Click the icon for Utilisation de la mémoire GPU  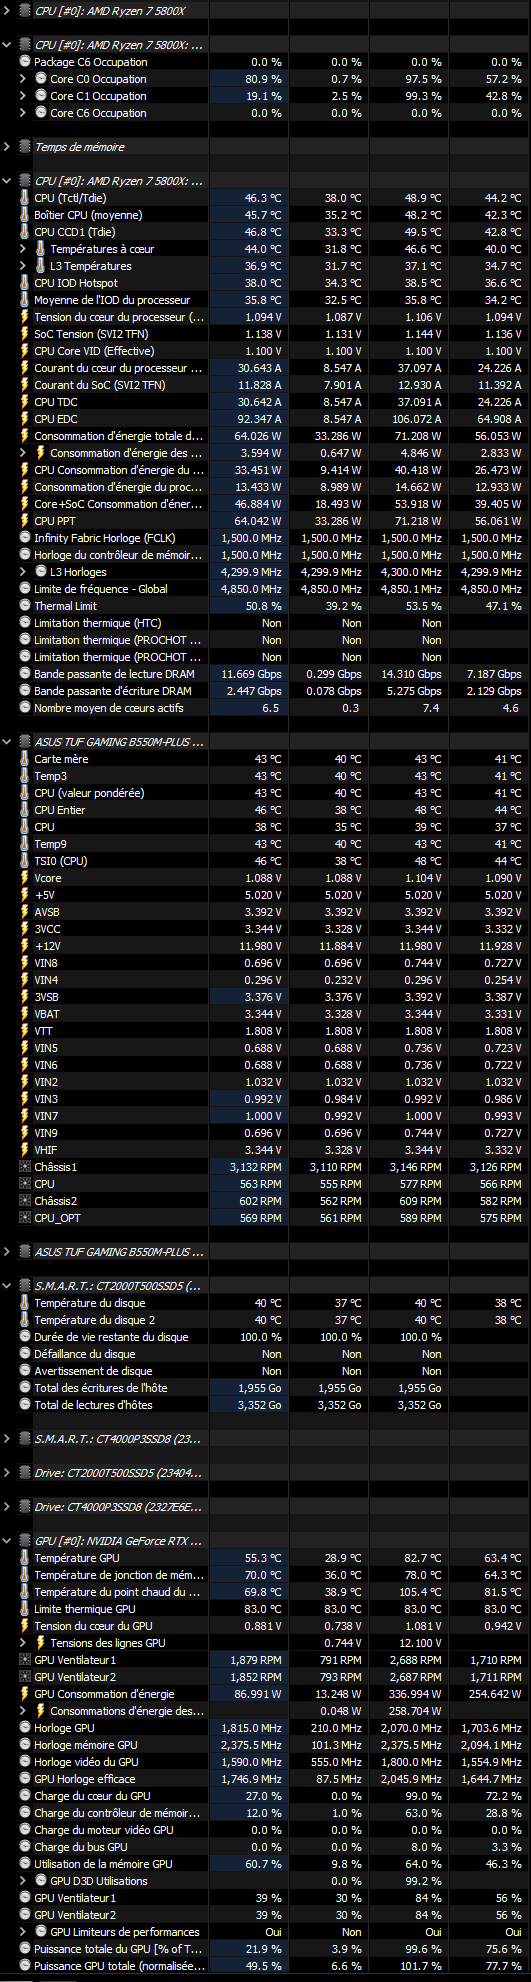tap(25, 1864)
